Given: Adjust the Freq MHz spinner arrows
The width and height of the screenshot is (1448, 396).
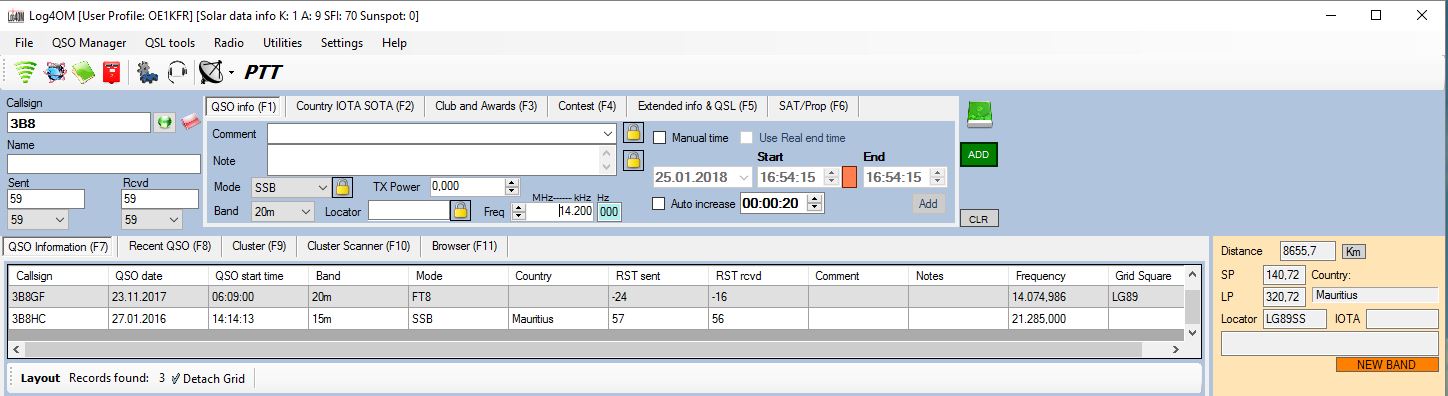Looking at the screenshot, I should (x=518, y=212).
